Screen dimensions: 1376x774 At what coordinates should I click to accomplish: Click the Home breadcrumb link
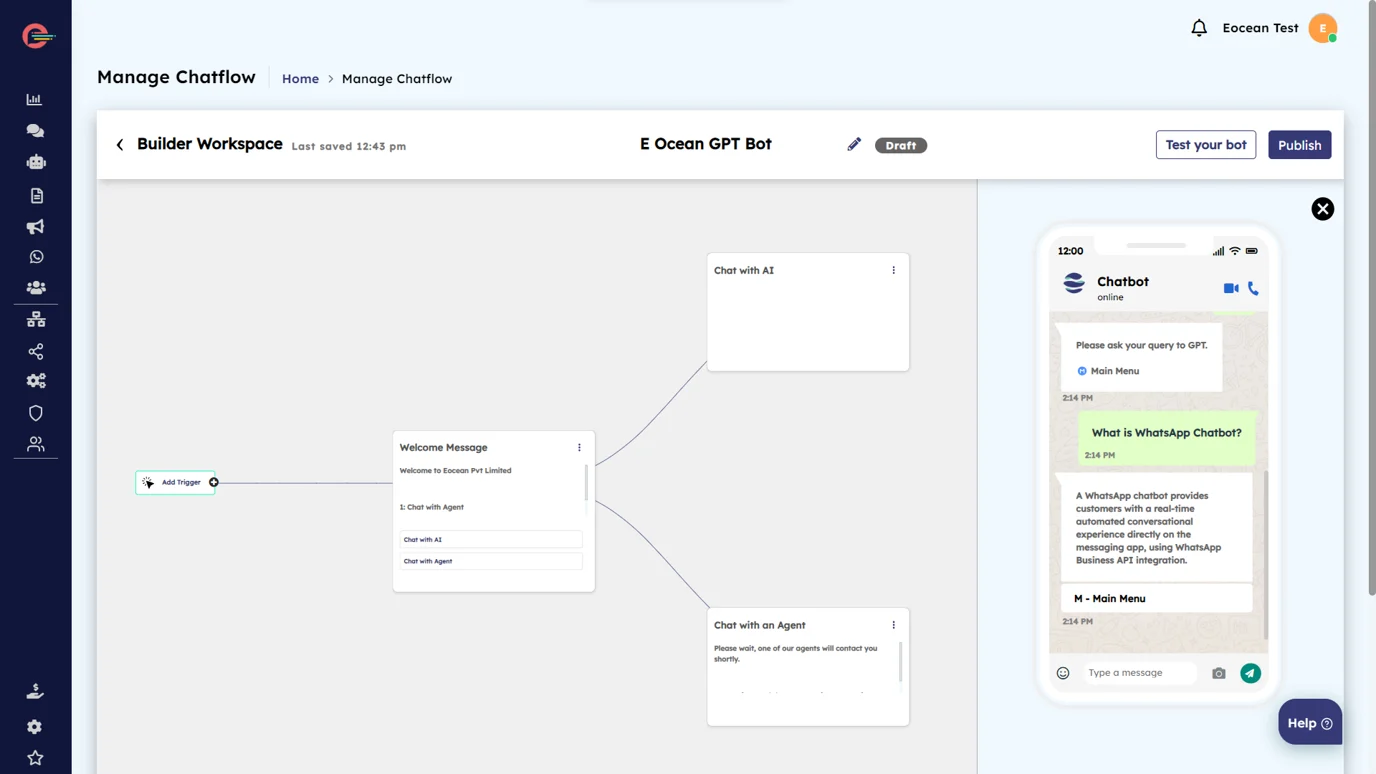(300, 79)
